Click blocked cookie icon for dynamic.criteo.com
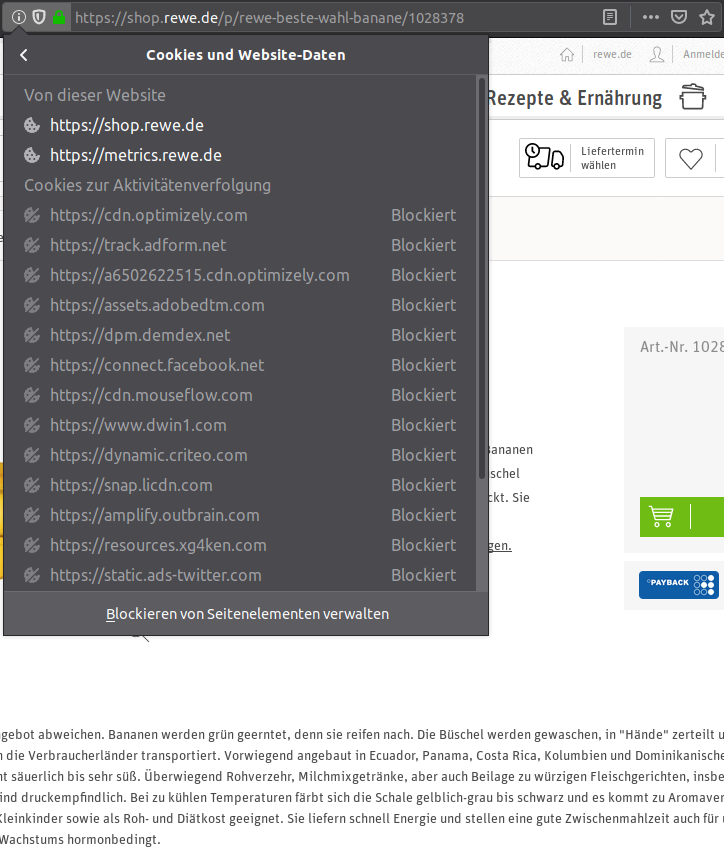The width and height of the screenshot is (724, 864). click(32, 455)
